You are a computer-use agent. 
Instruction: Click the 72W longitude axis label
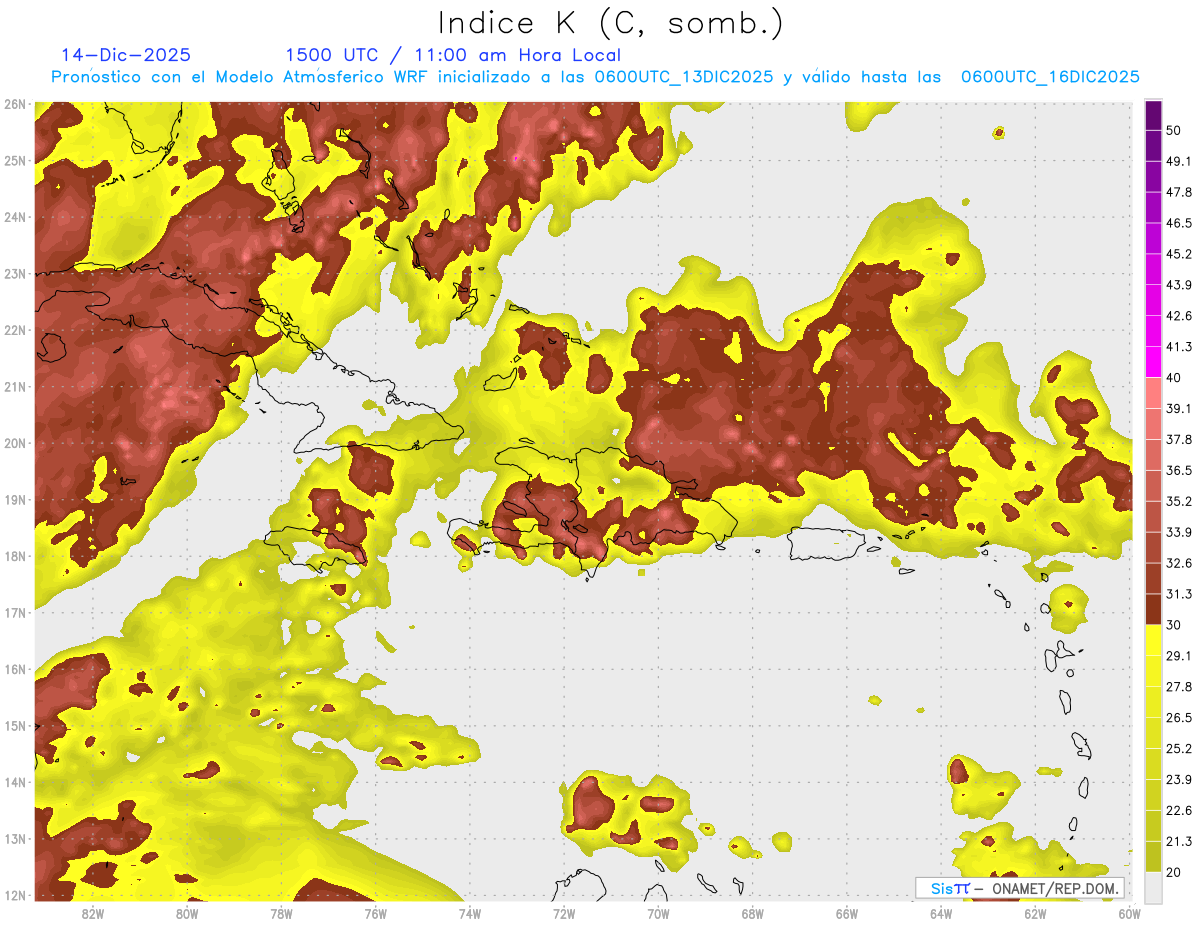pos(564,914)
